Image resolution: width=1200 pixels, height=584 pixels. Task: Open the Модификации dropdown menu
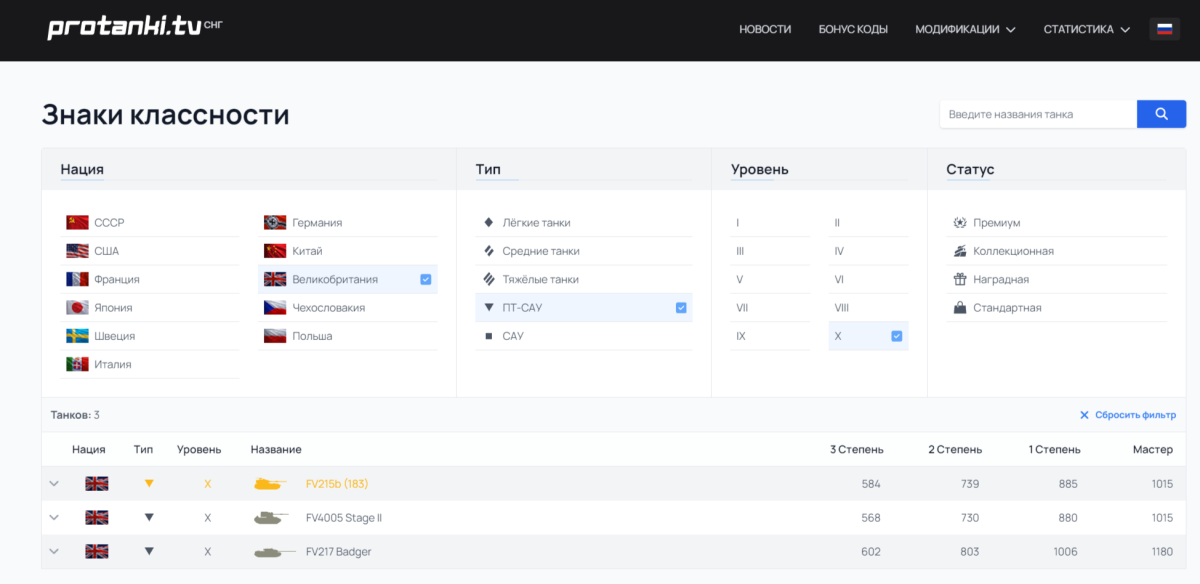(x=965, y=29)
